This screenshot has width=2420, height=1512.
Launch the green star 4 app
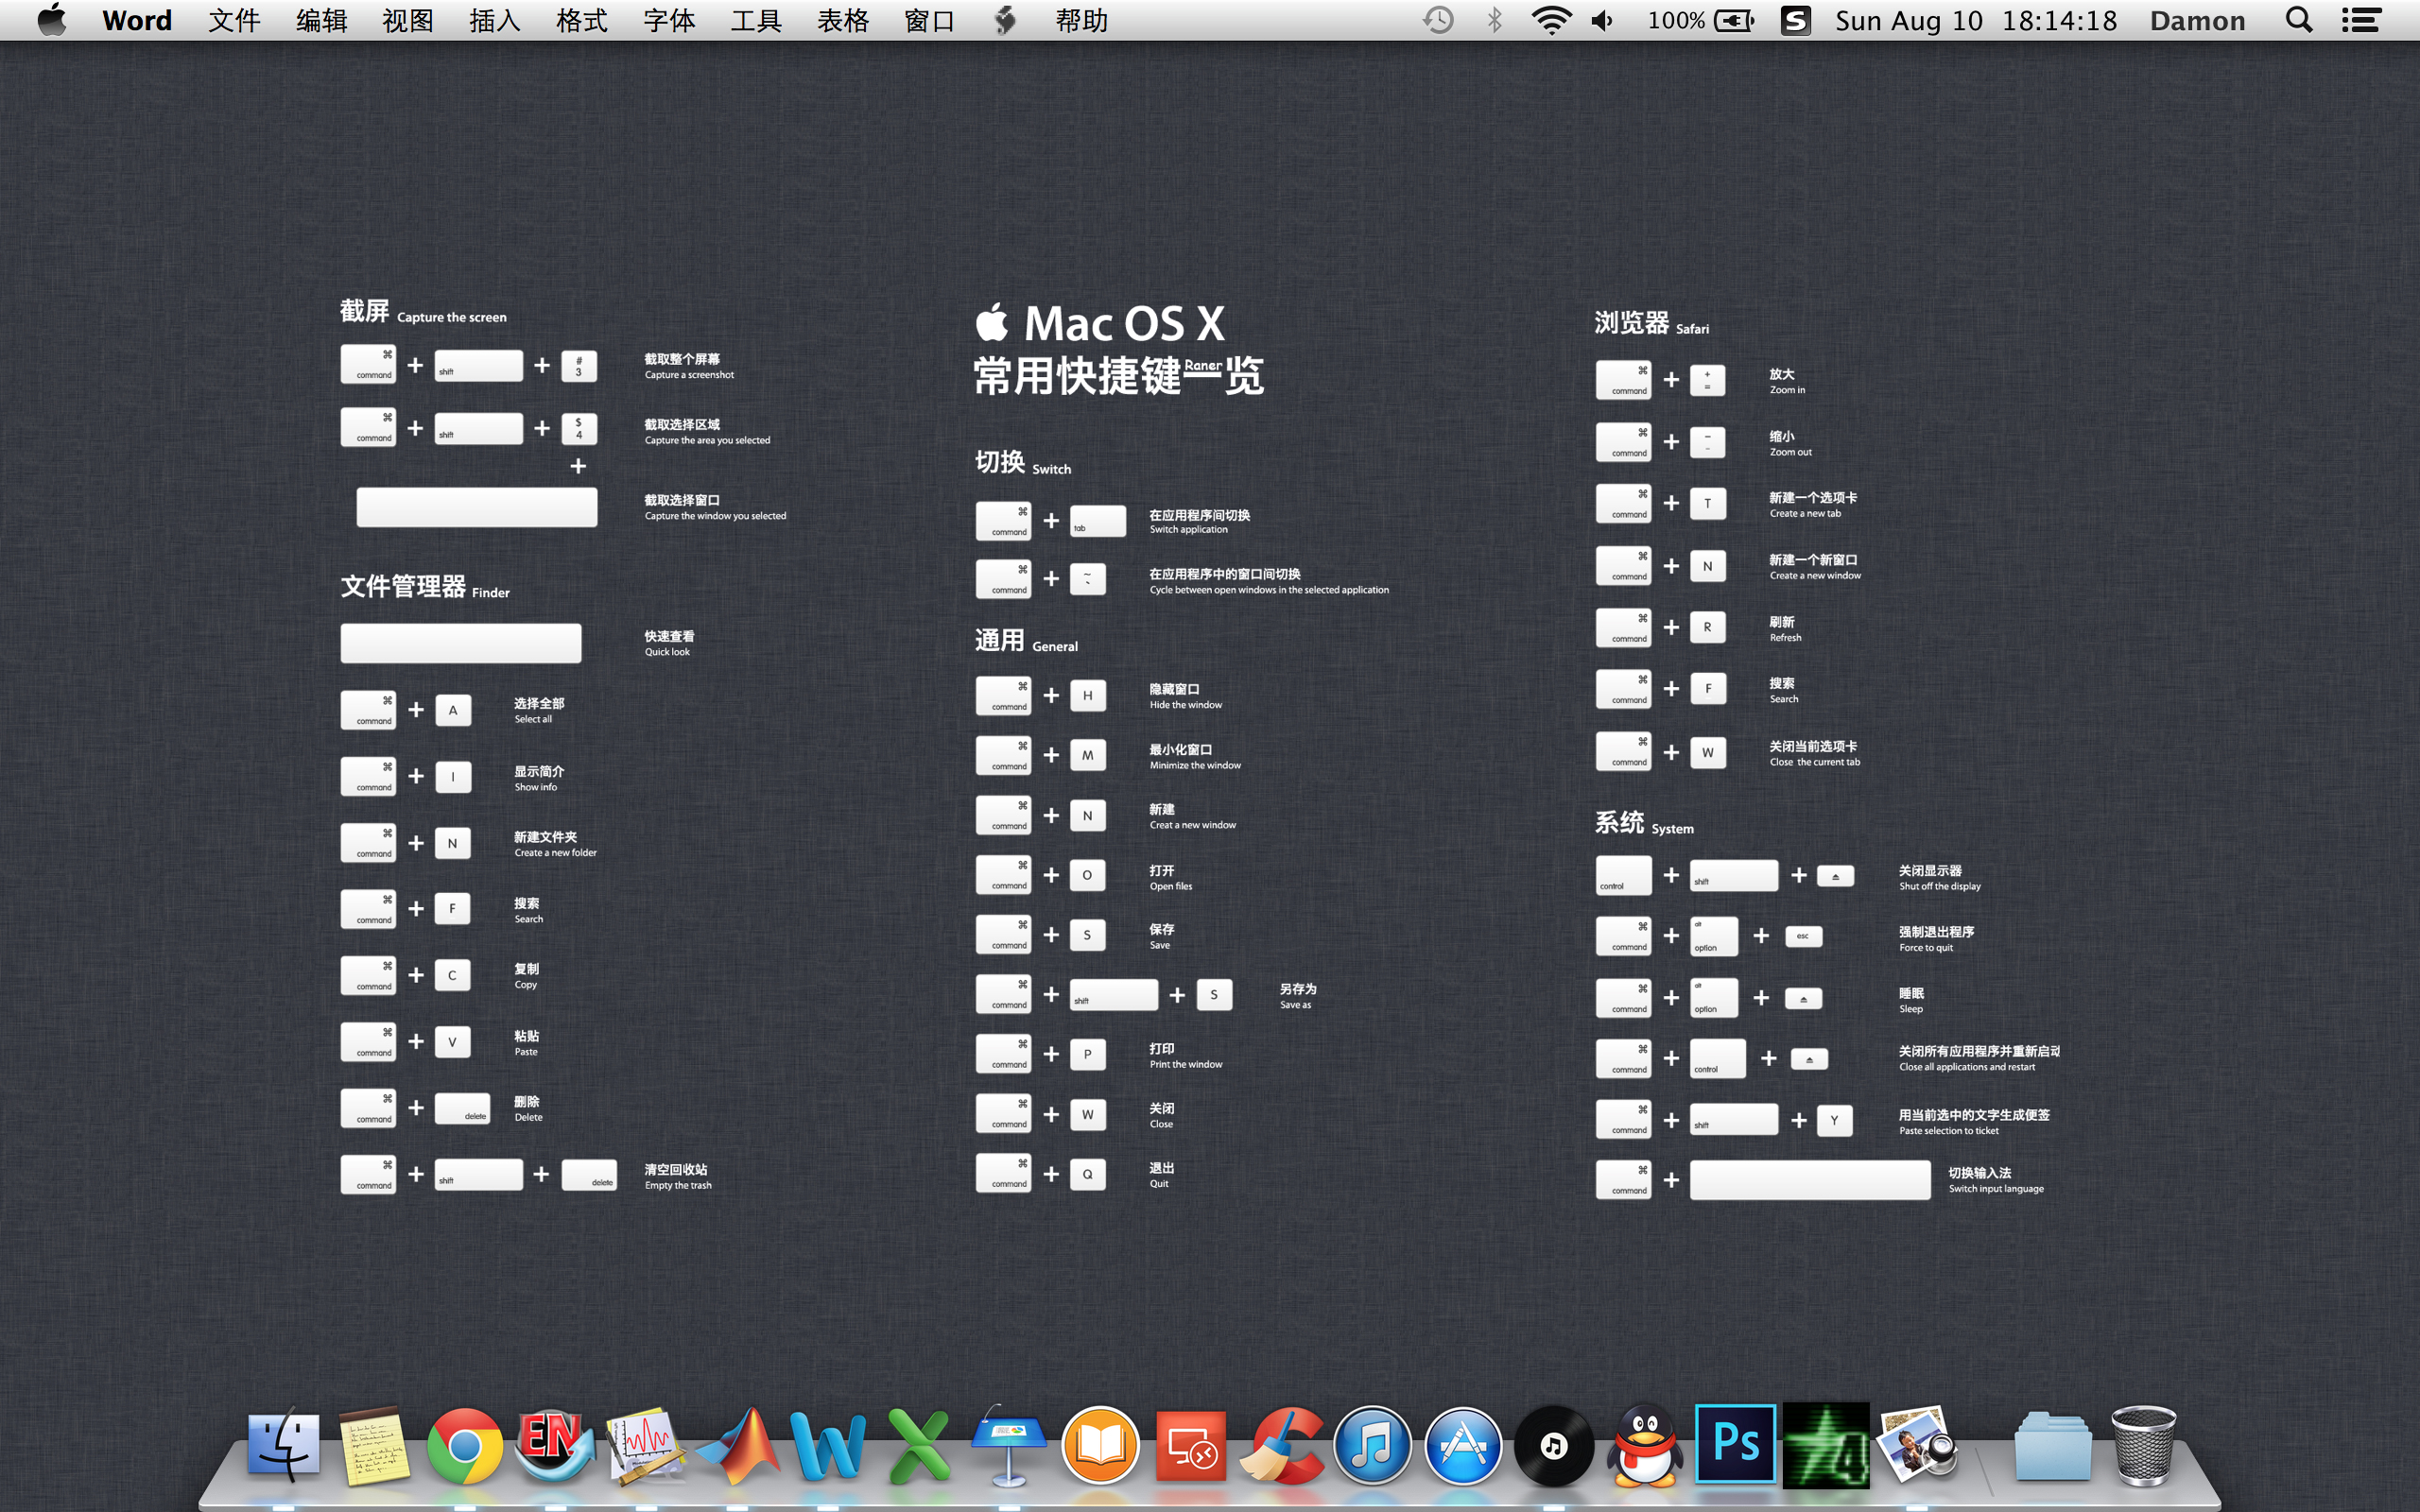click(1826, 1446)
